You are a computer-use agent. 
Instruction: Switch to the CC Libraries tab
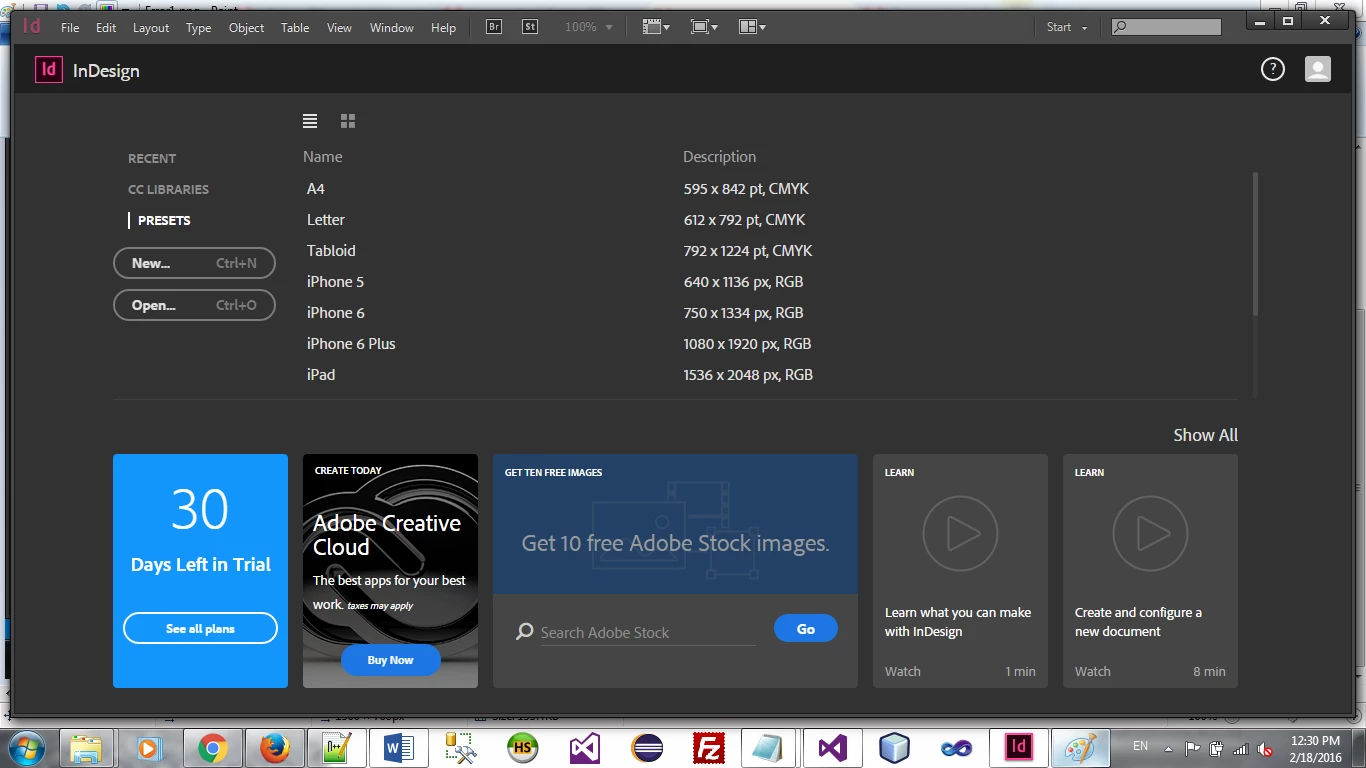click(168, 189)
